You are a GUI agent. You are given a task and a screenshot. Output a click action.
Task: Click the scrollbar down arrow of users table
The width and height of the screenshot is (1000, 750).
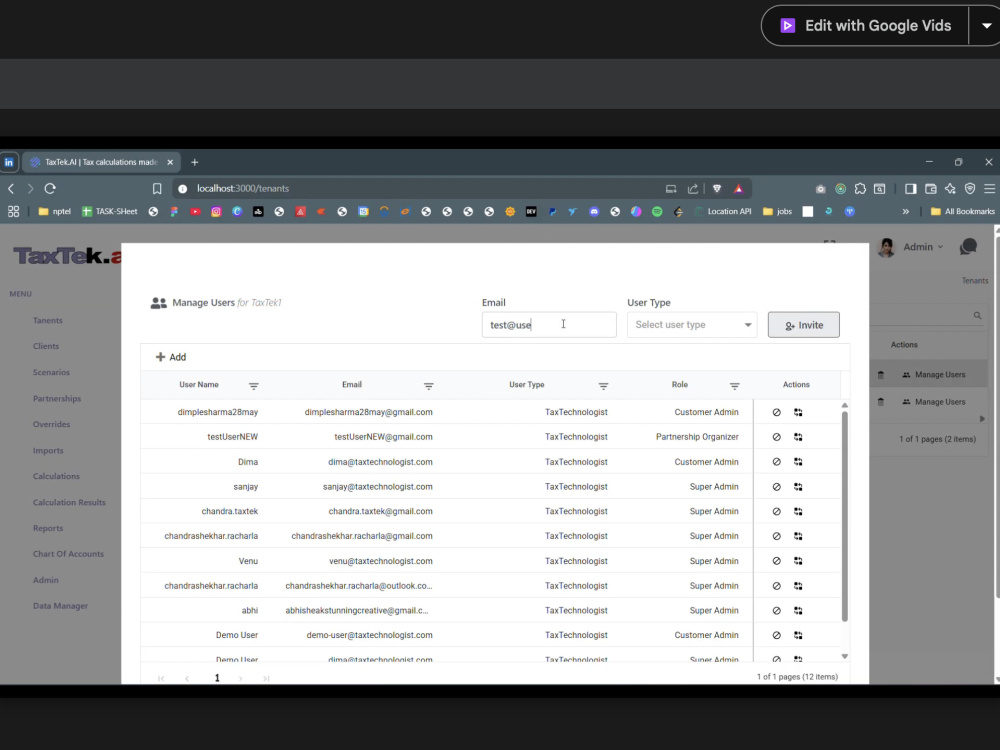pos(844,656)
